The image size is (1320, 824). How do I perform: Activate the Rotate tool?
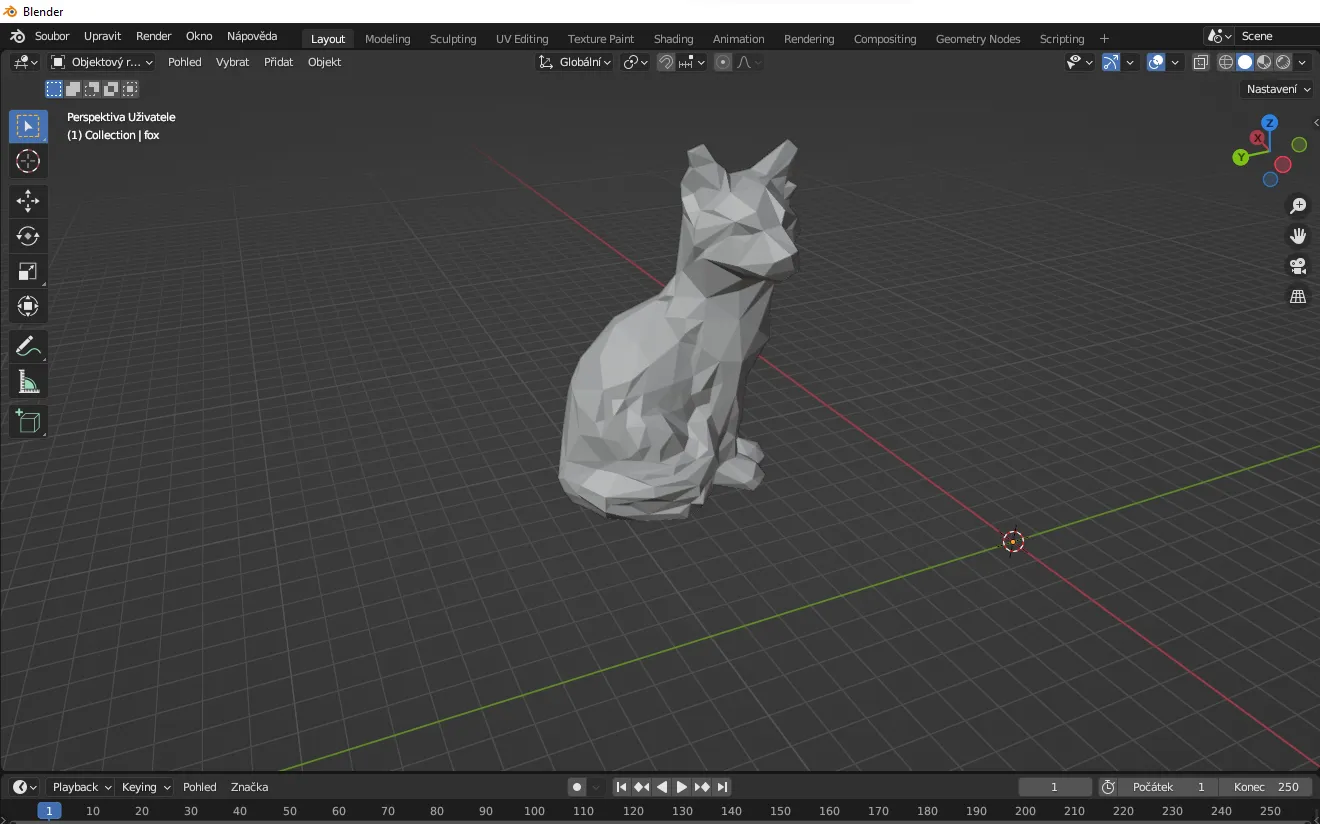coord(28,236)
